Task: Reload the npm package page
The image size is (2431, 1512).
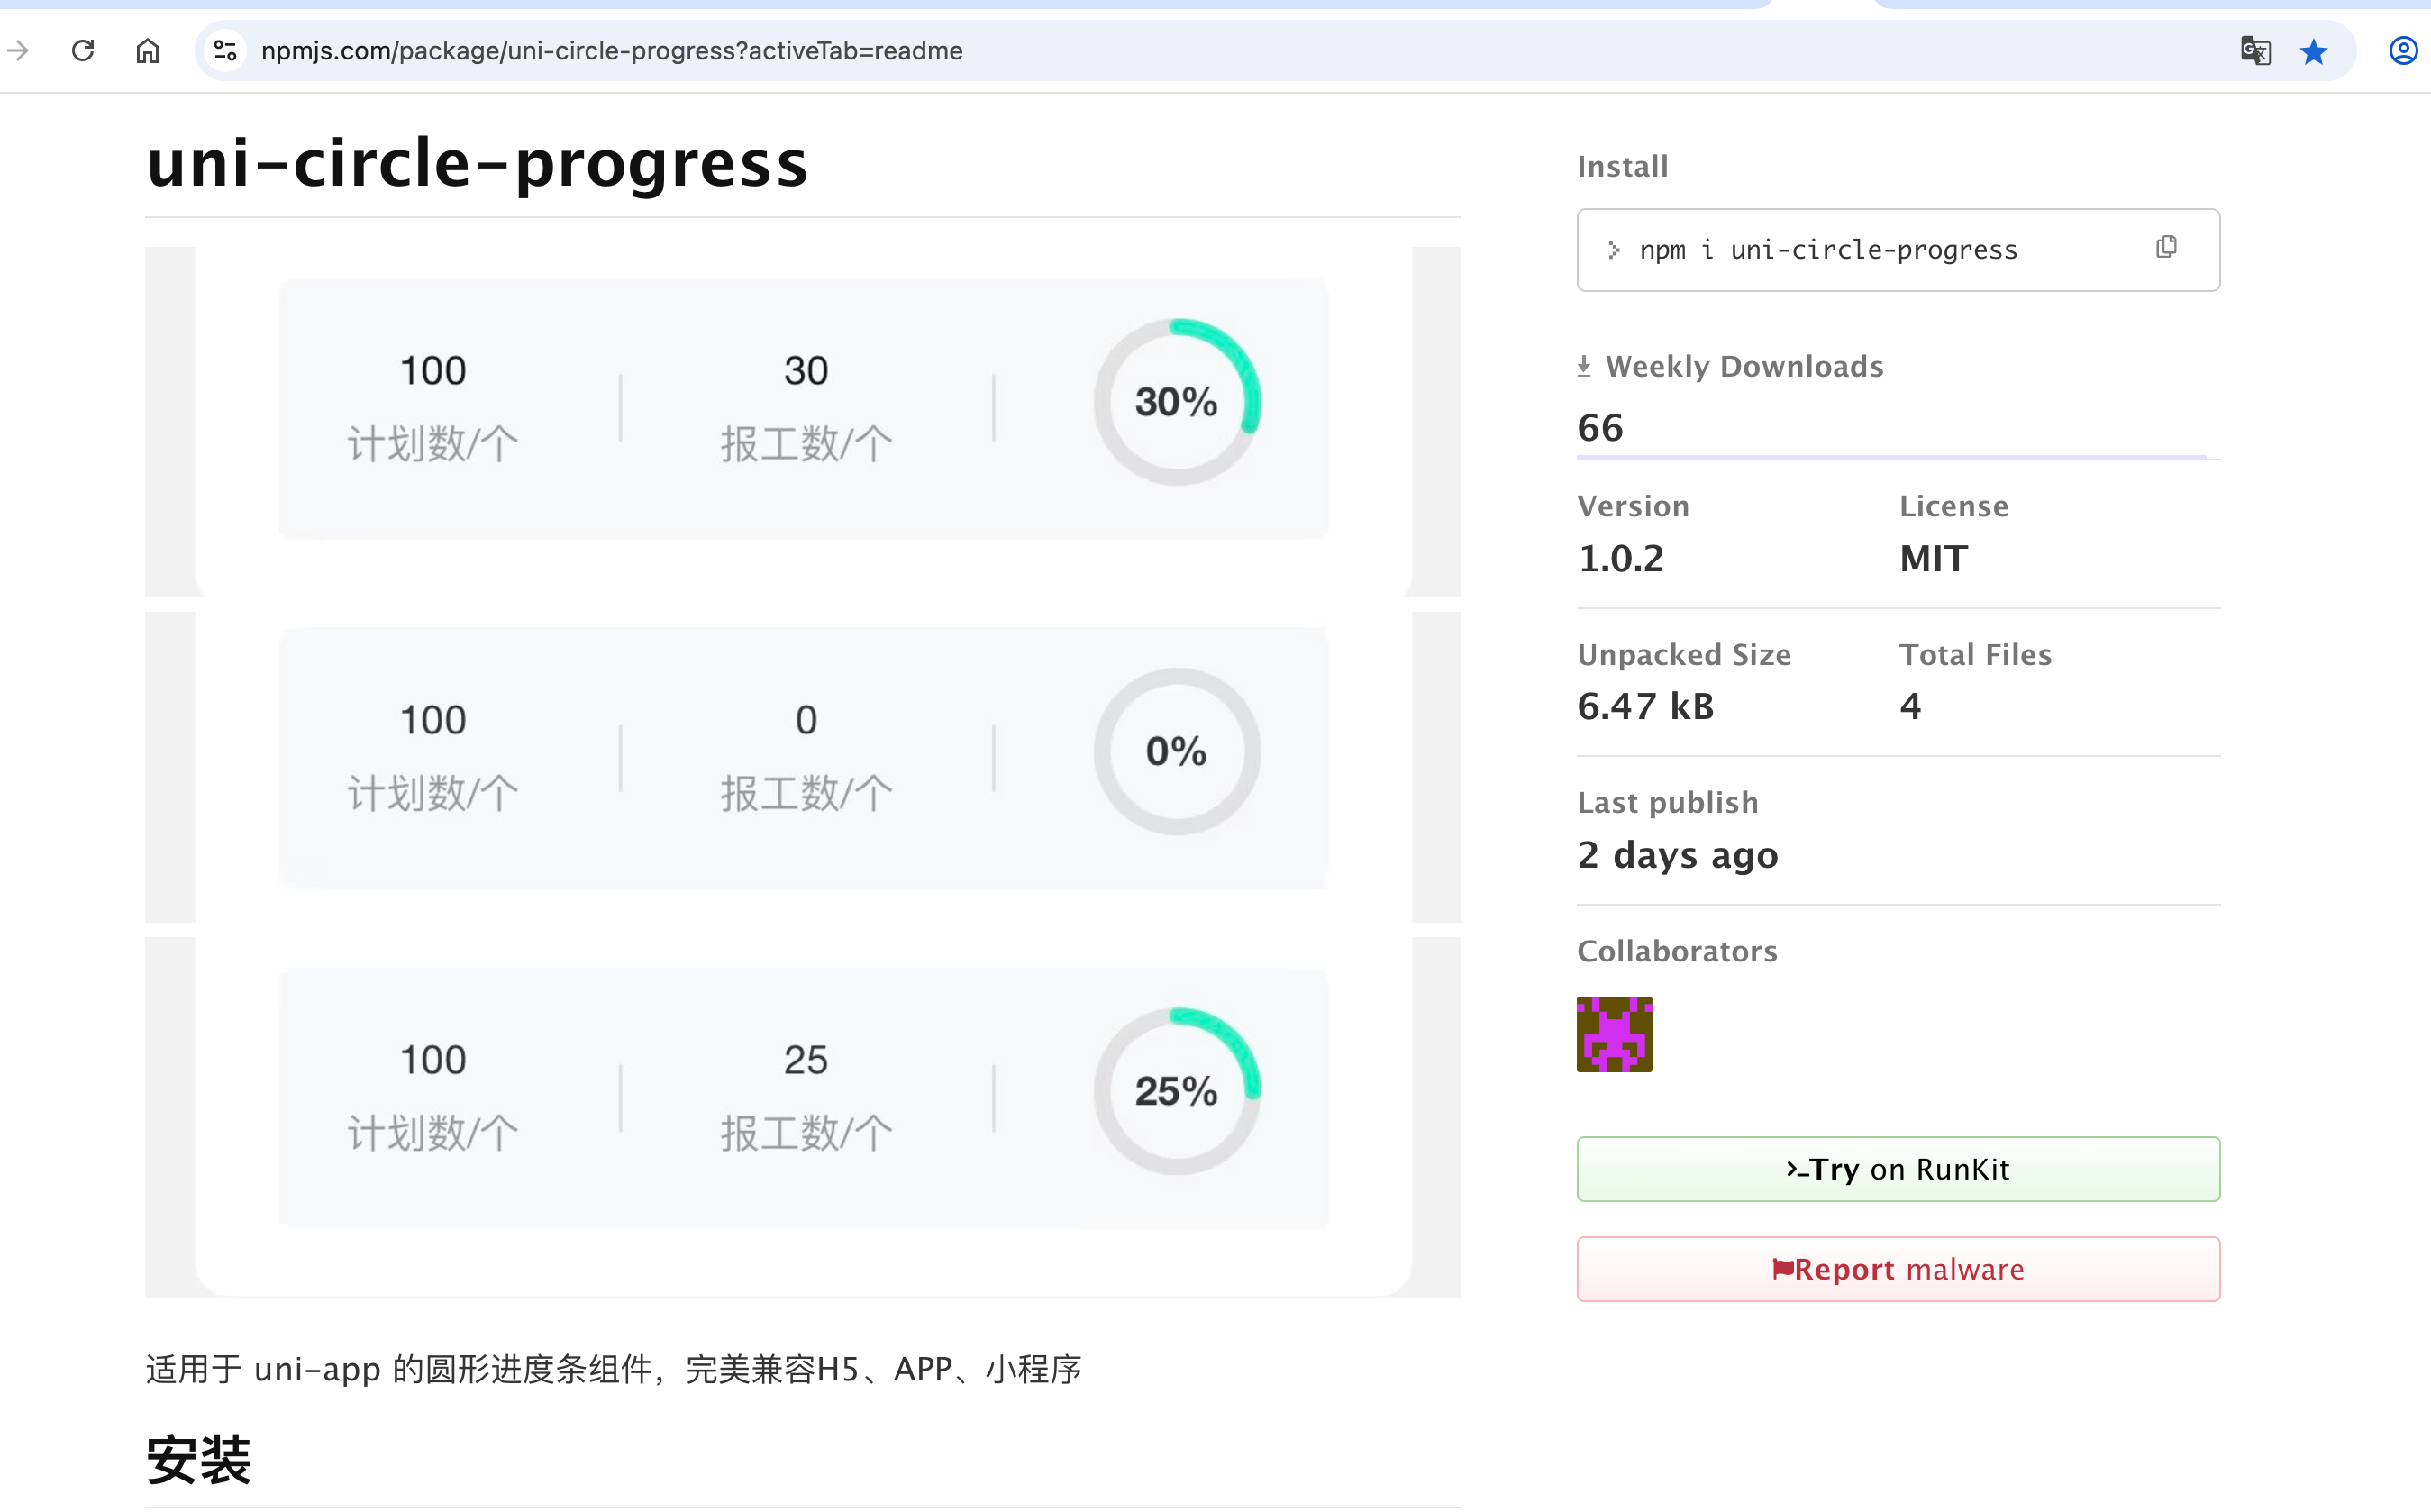Action: (83, 50)
